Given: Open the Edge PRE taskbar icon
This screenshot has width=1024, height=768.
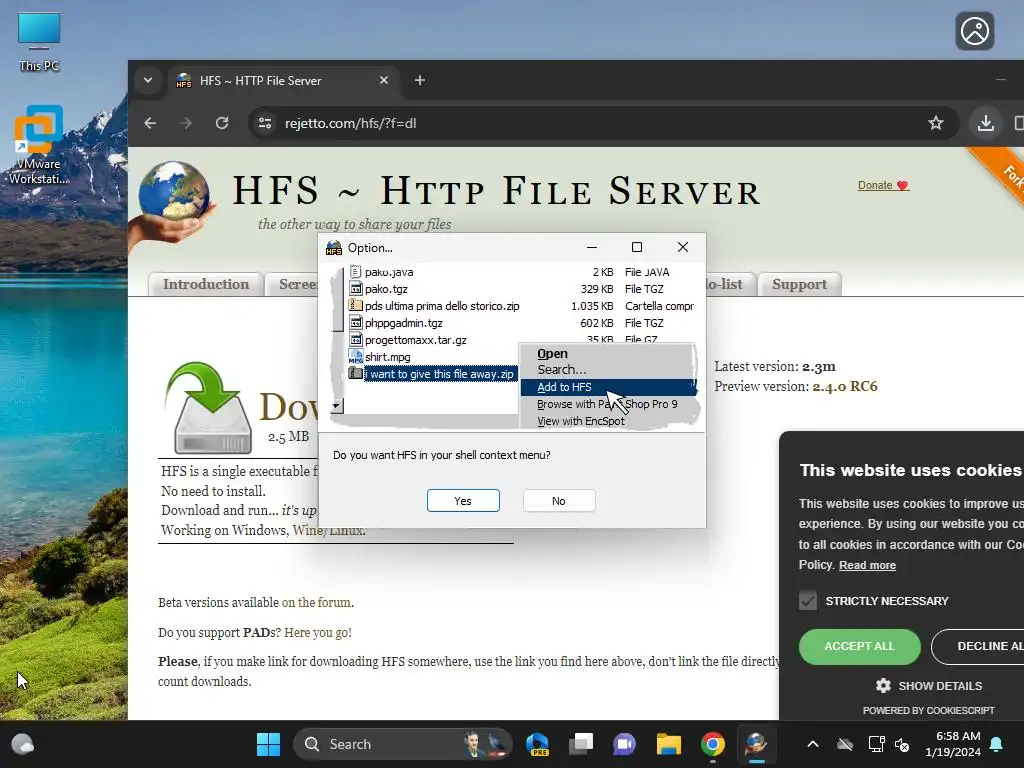Looking at the screenshot, I should pos(537,744).
